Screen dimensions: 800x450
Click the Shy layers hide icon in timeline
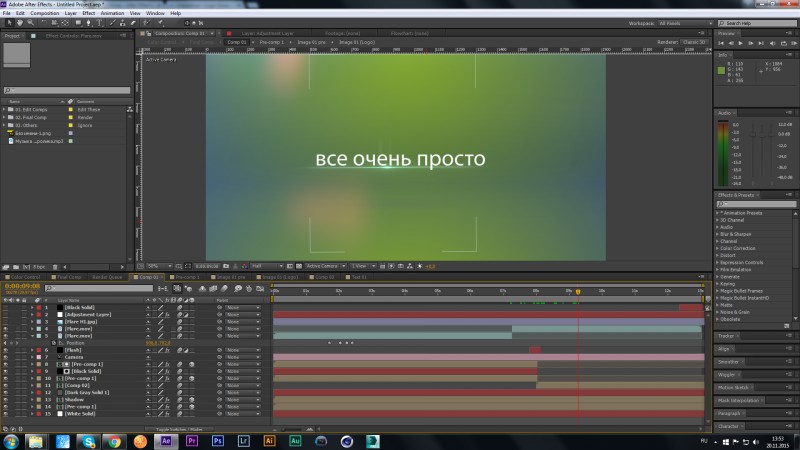coord(203,288)
